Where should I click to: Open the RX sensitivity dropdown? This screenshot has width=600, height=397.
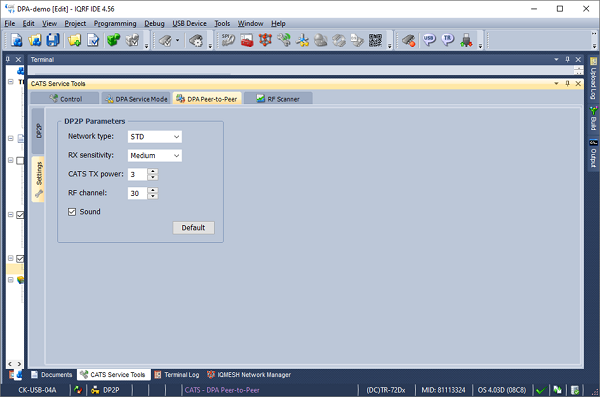click(x=155, y=155)
